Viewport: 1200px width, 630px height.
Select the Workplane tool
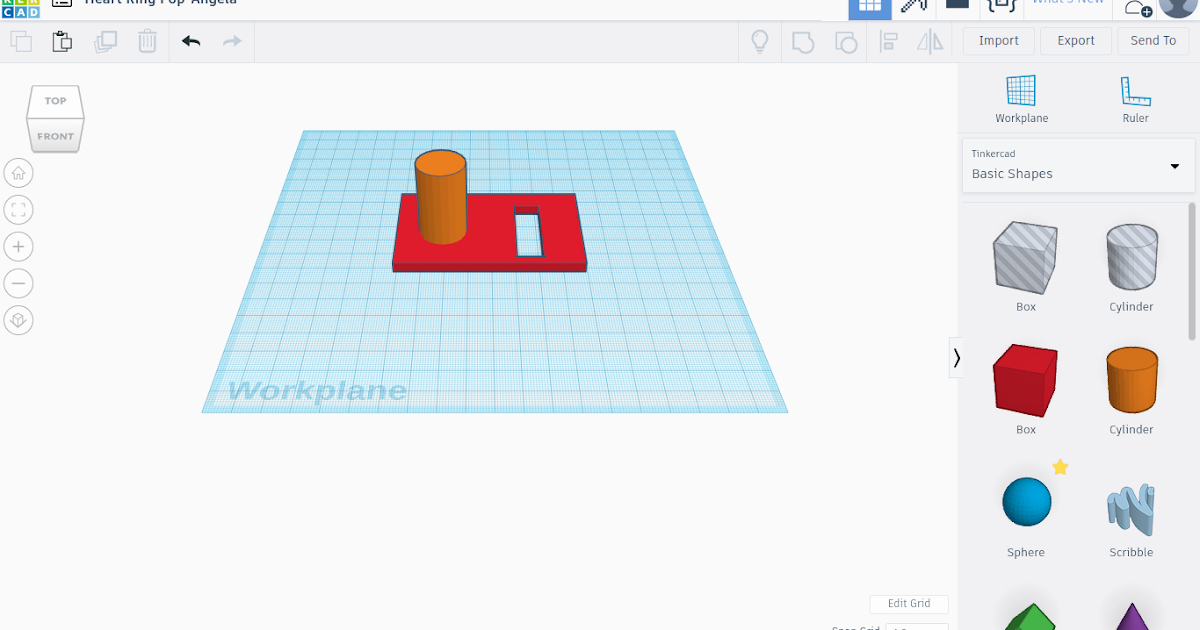[1021, 99]
